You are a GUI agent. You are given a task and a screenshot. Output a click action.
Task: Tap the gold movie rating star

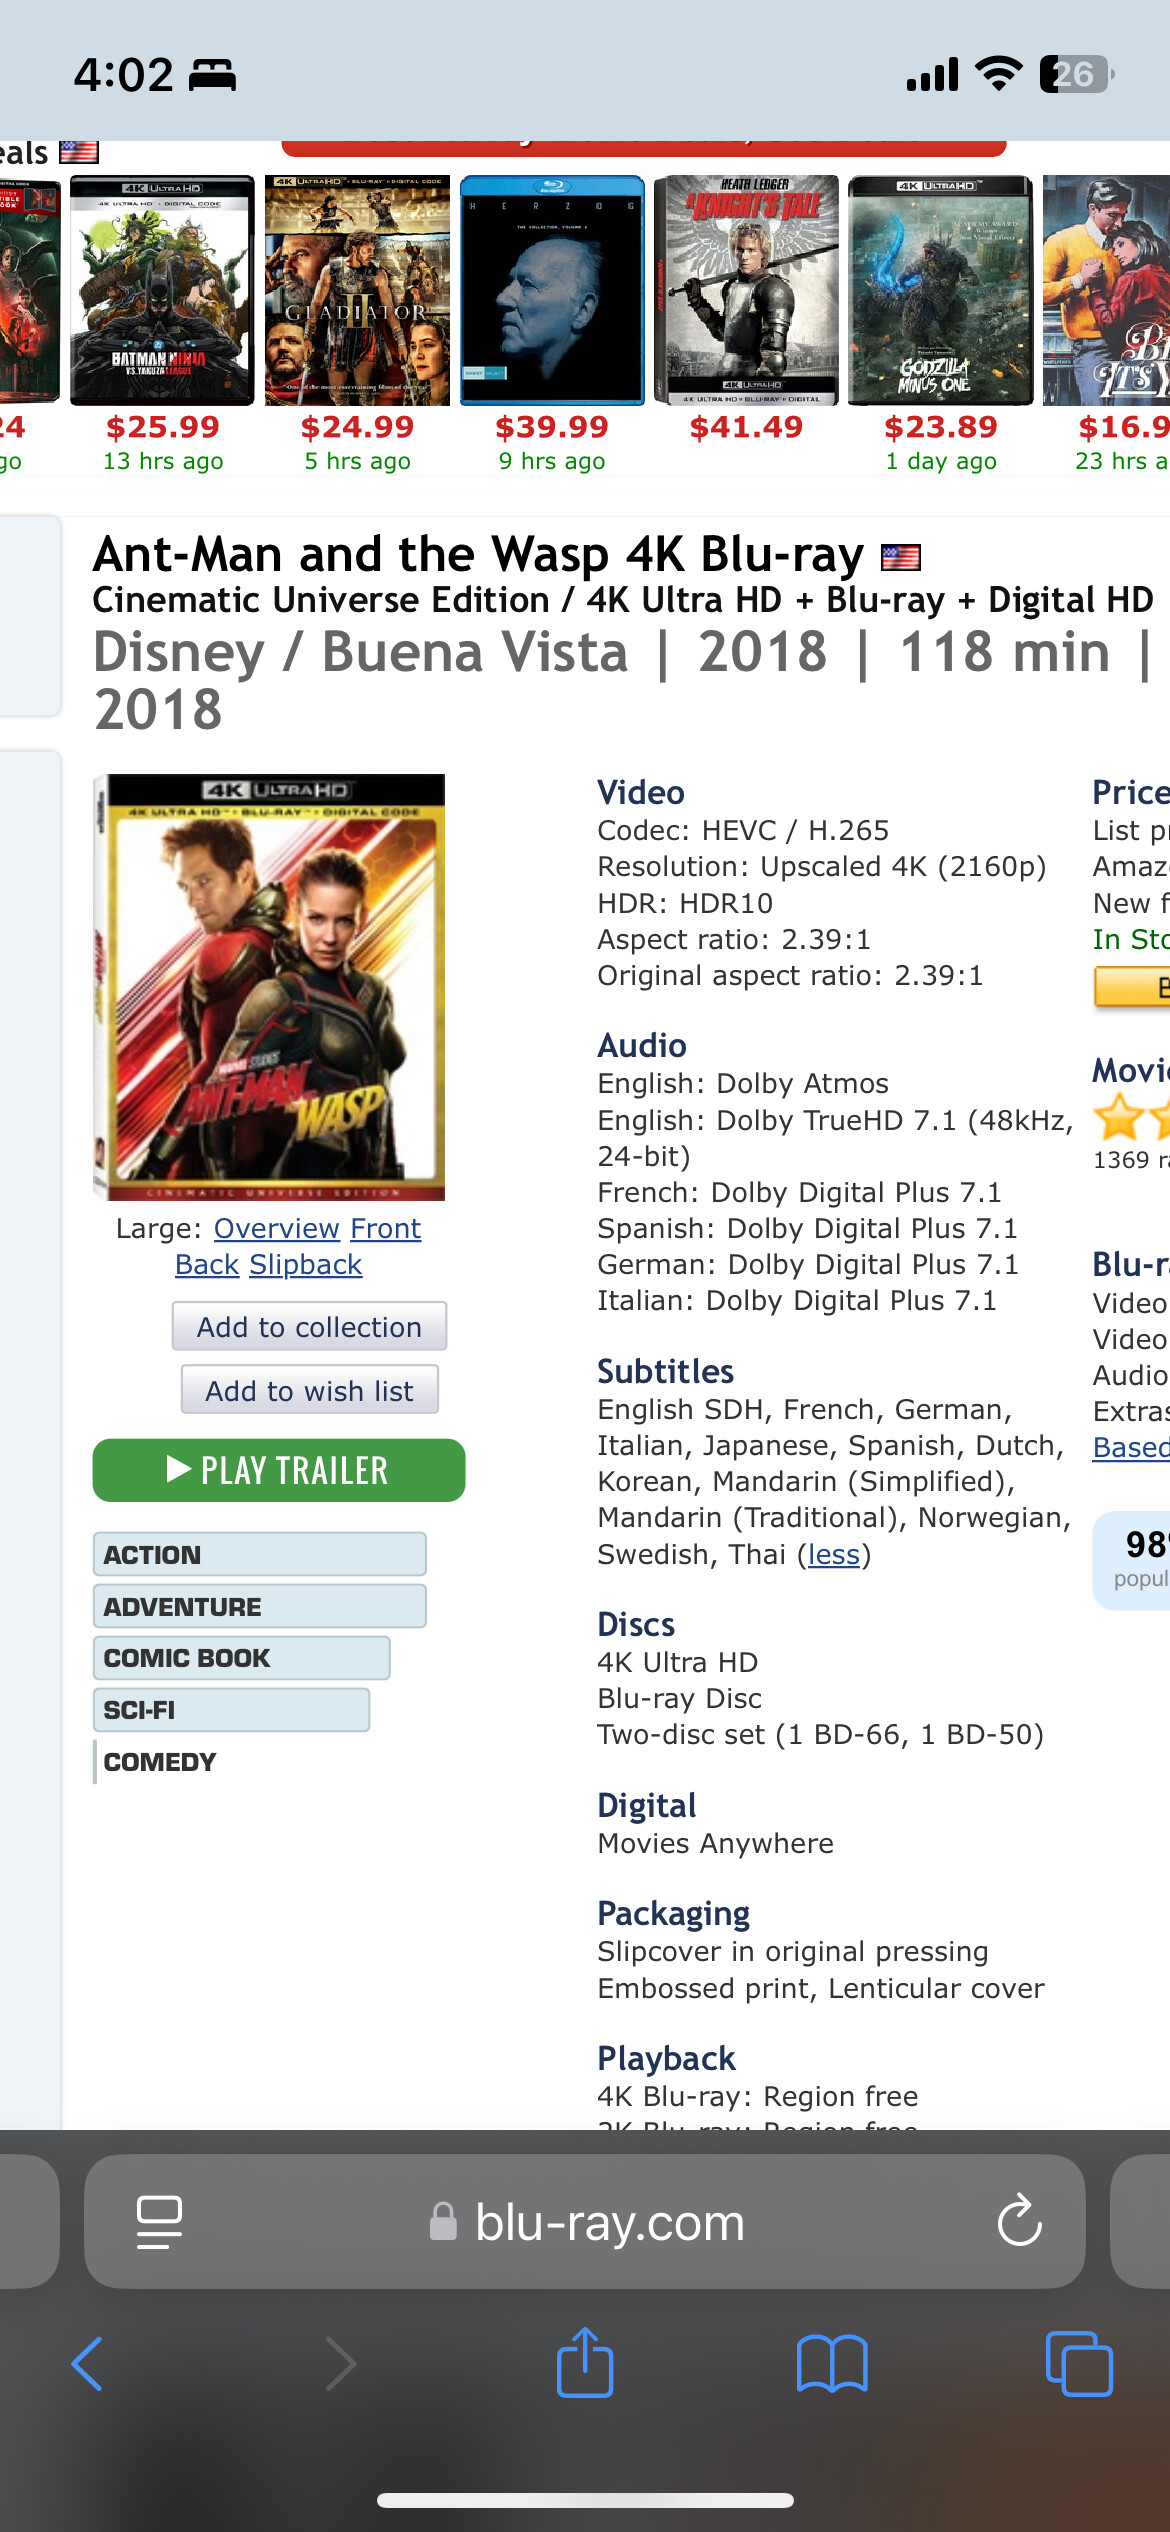(x=1119, y=1117)
